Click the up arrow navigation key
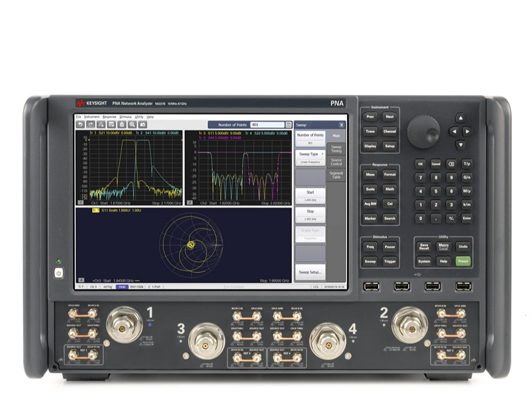The width and height of the screenshot is (532, 416). pos(460,118)
